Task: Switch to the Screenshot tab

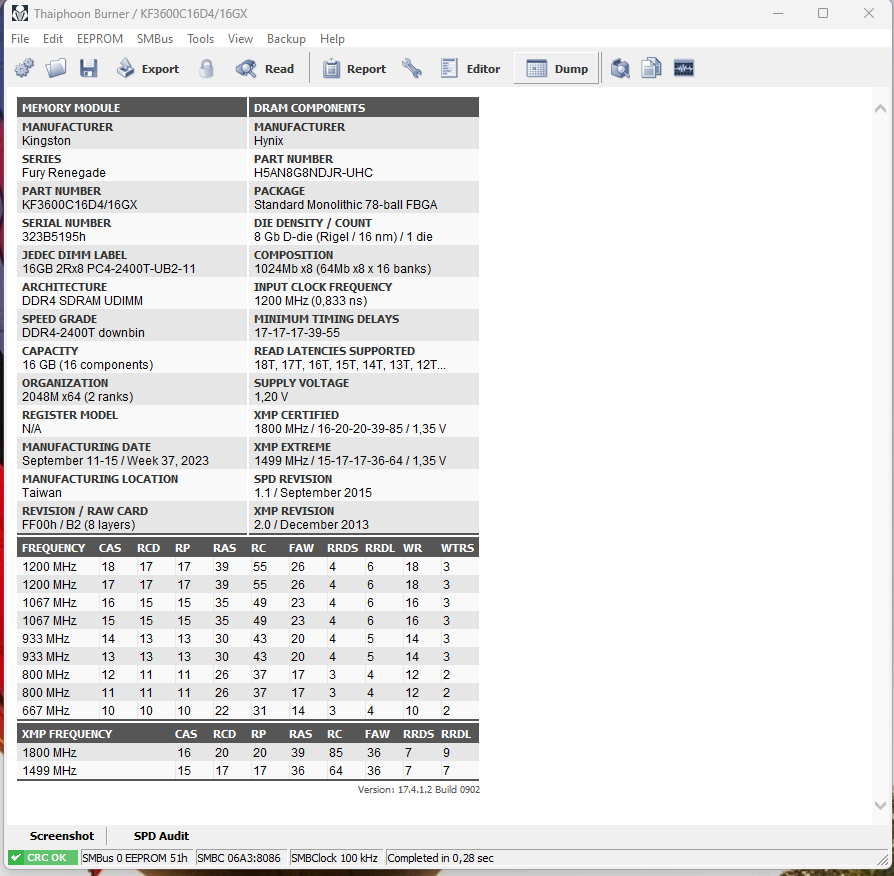Action: coord(62,836)
